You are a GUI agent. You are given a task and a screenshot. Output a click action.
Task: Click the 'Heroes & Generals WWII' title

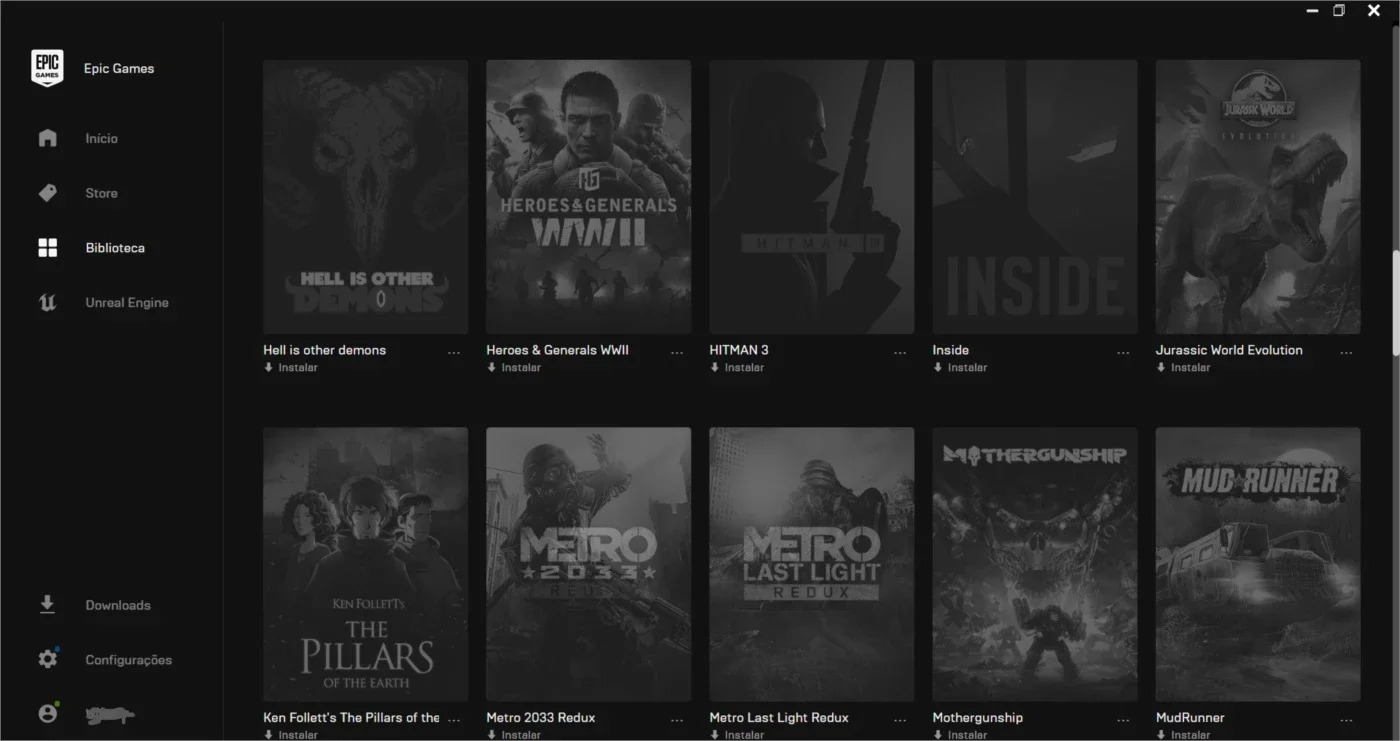point(557,350)
